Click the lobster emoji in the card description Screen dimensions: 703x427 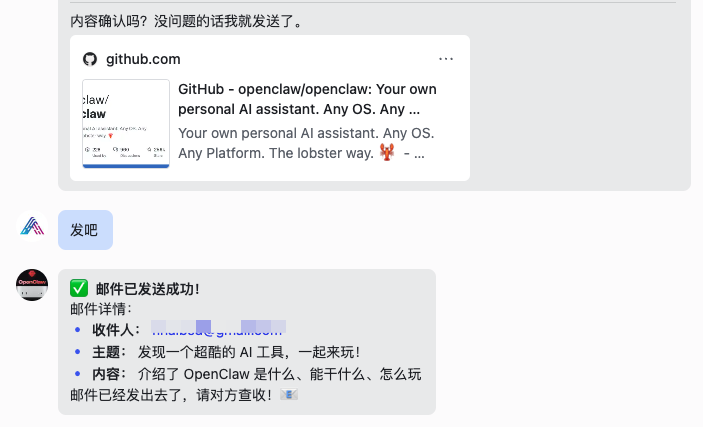386,152
